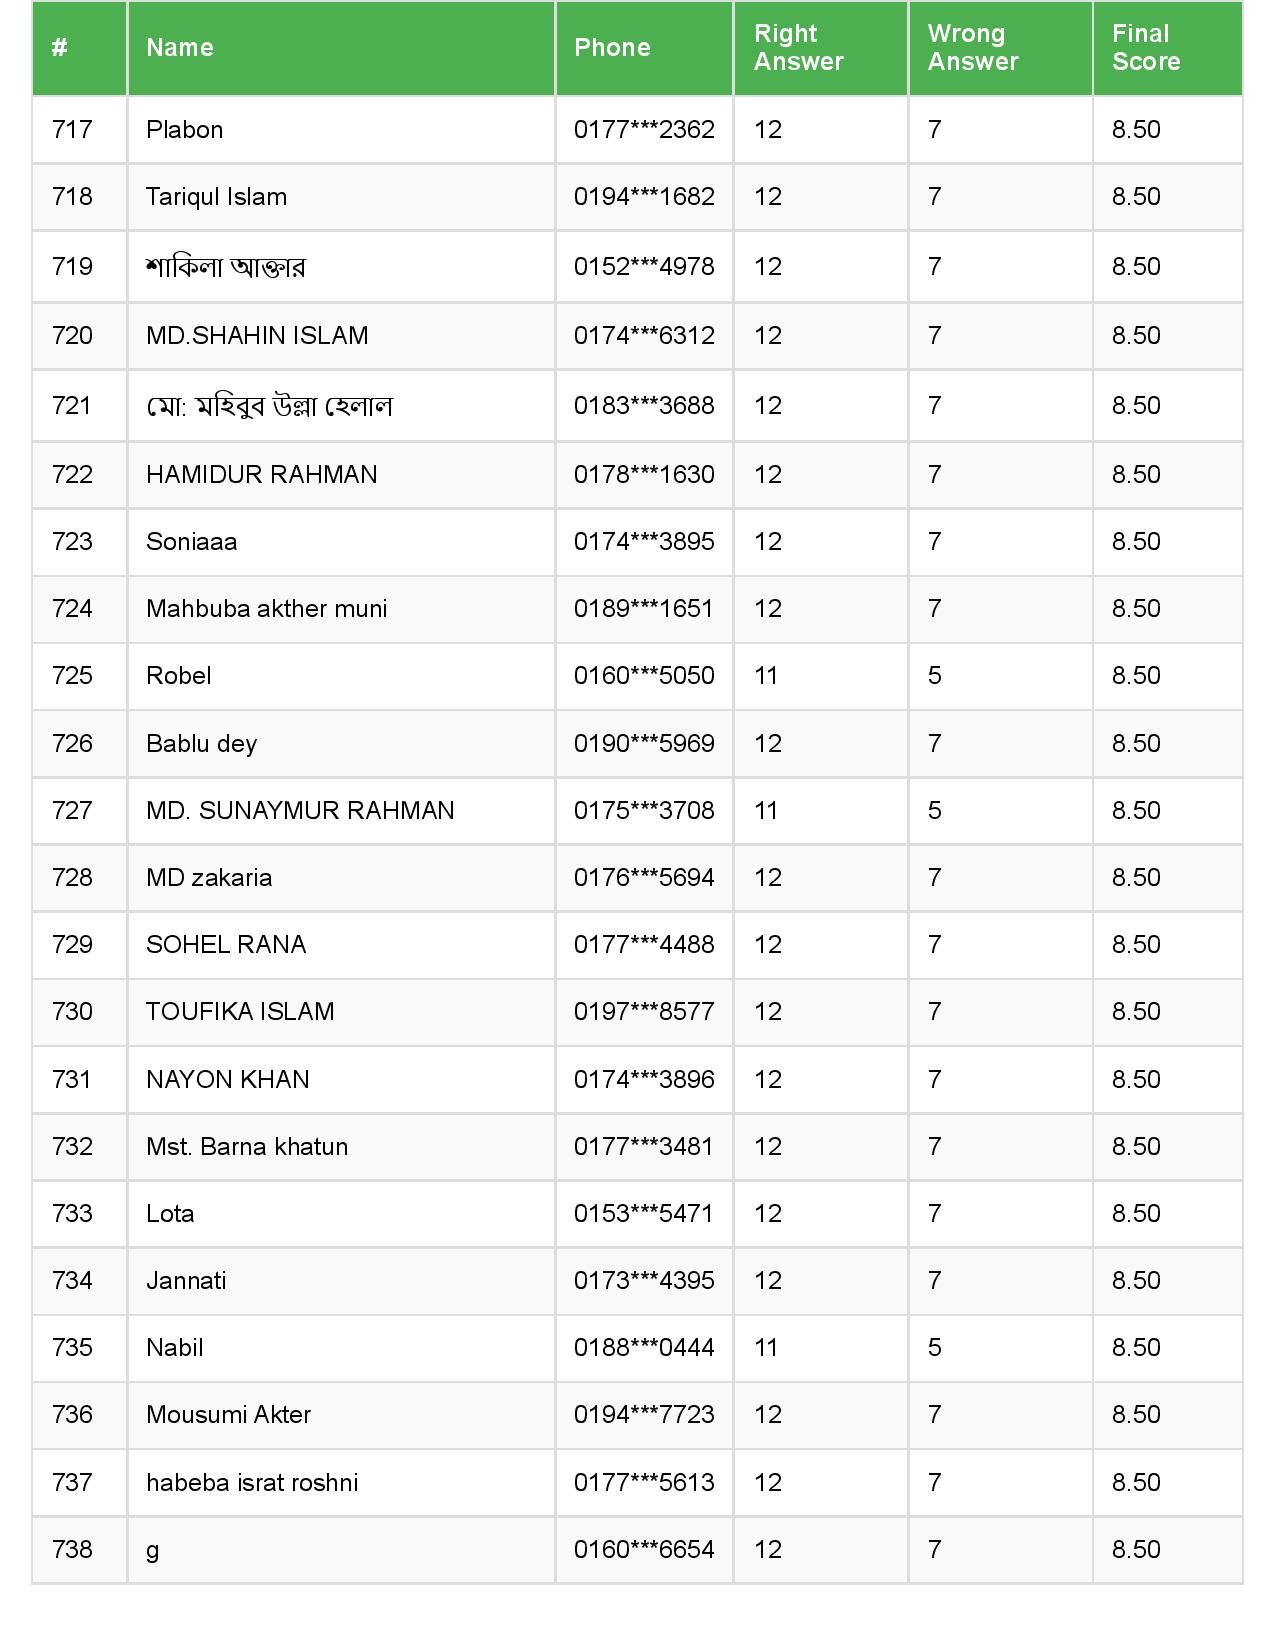Click the name Tariqul Islam

[x=216, y=197]
